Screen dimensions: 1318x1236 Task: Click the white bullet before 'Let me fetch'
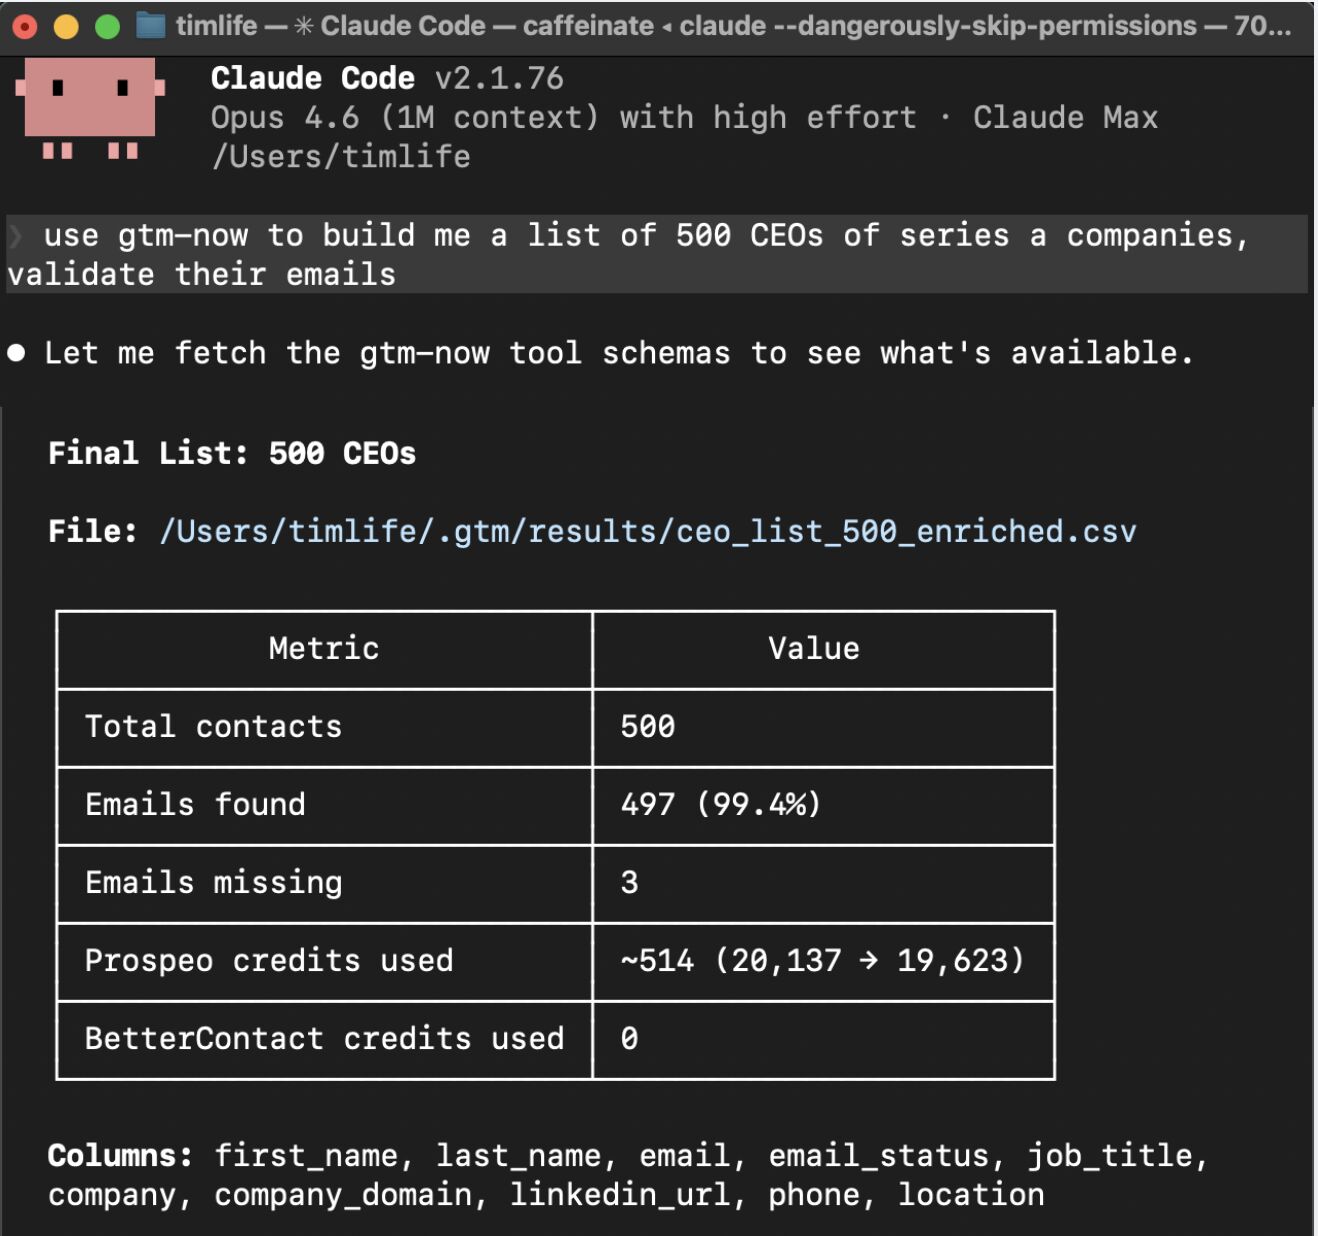pos(16,353)
